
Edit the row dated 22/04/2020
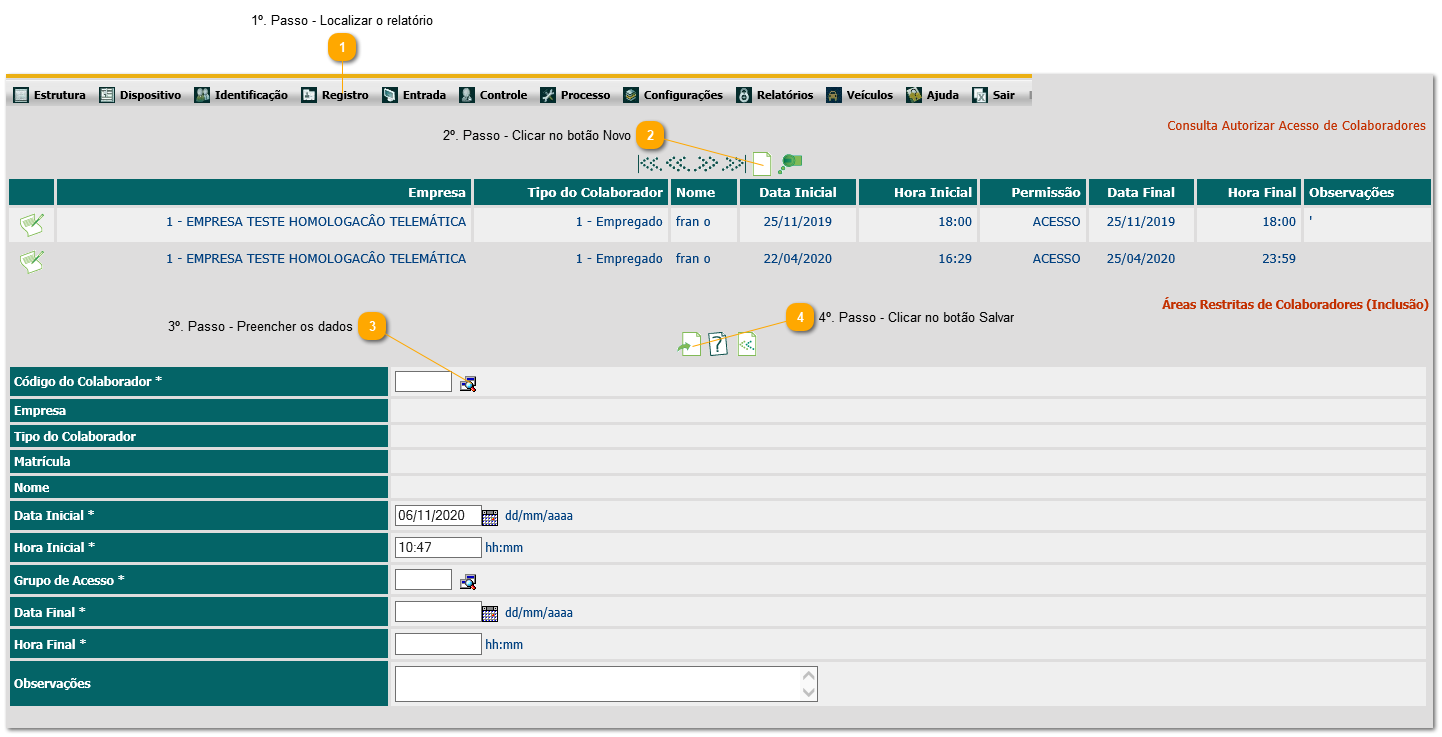32,262
